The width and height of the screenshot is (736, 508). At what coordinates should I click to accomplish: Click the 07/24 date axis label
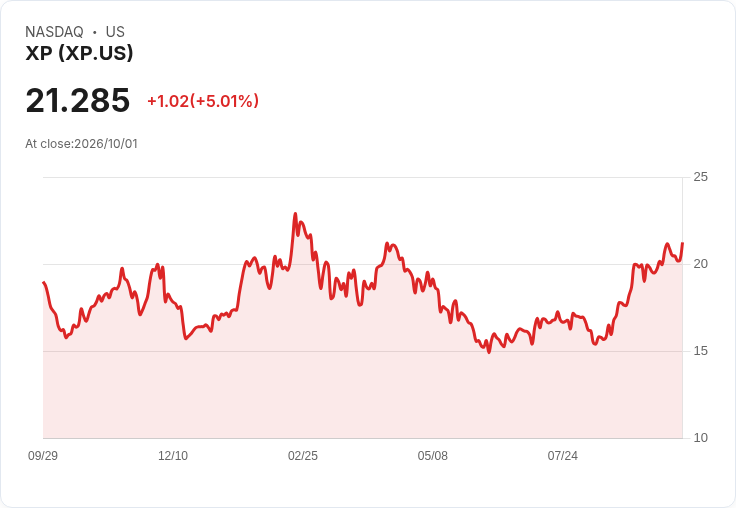[x=562, y=456]
